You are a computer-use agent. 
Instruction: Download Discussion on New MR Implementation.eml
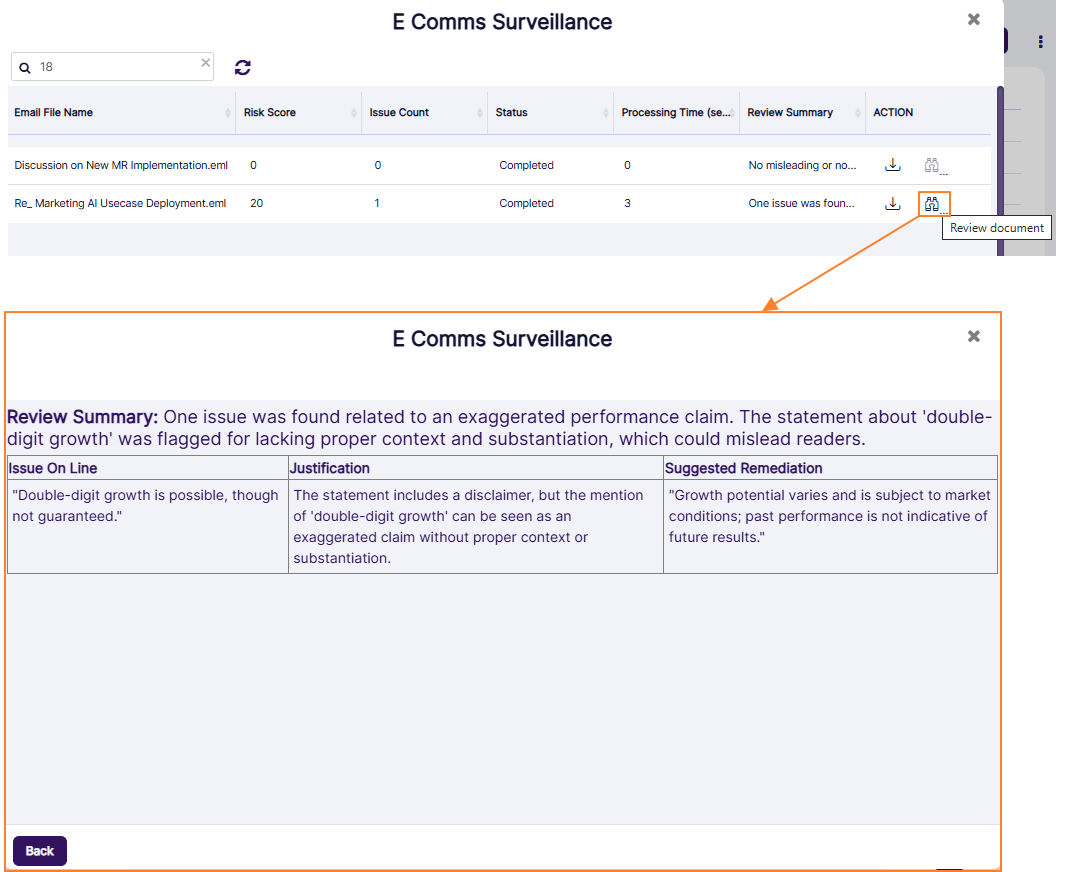pos(893,165)
